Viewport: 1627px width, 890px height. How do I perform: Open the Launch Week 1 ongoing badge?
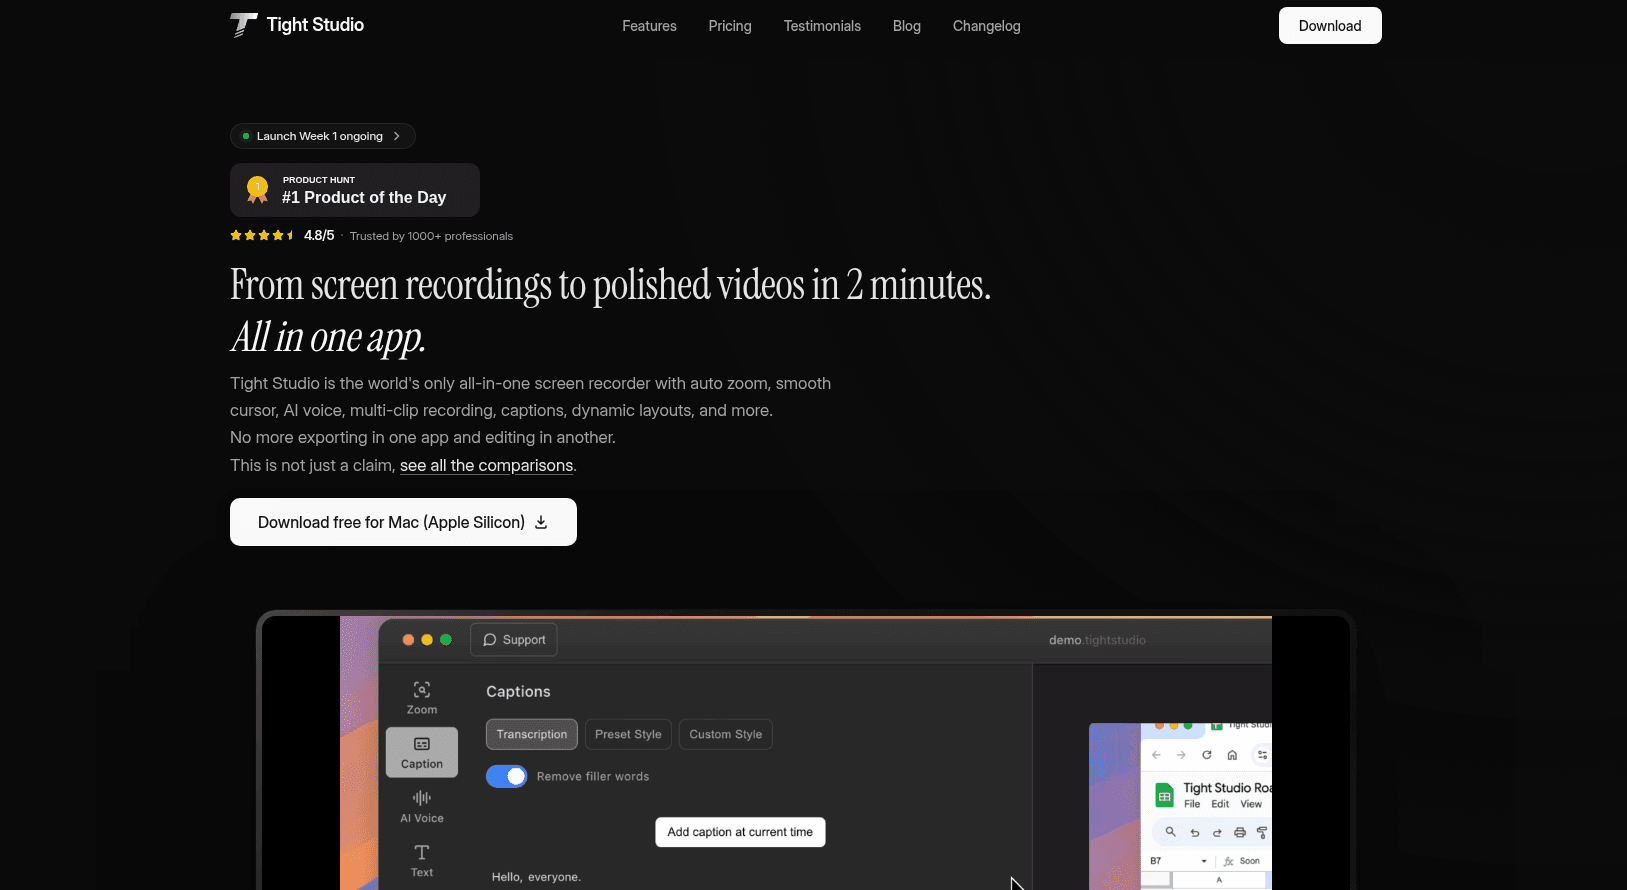point(323,136)
